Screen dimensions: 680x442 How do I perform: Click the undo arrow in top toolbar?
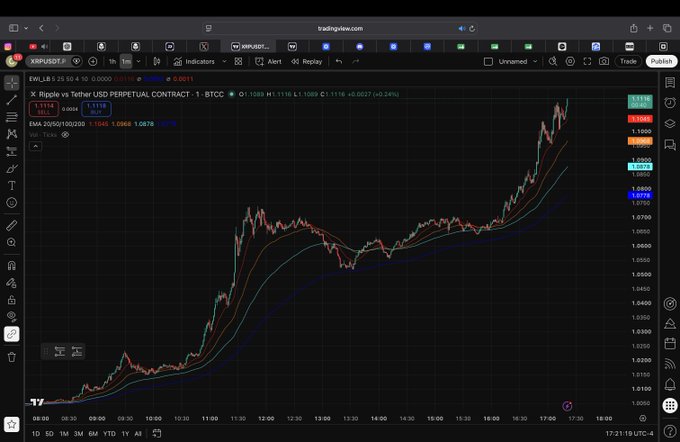[339, 62]
